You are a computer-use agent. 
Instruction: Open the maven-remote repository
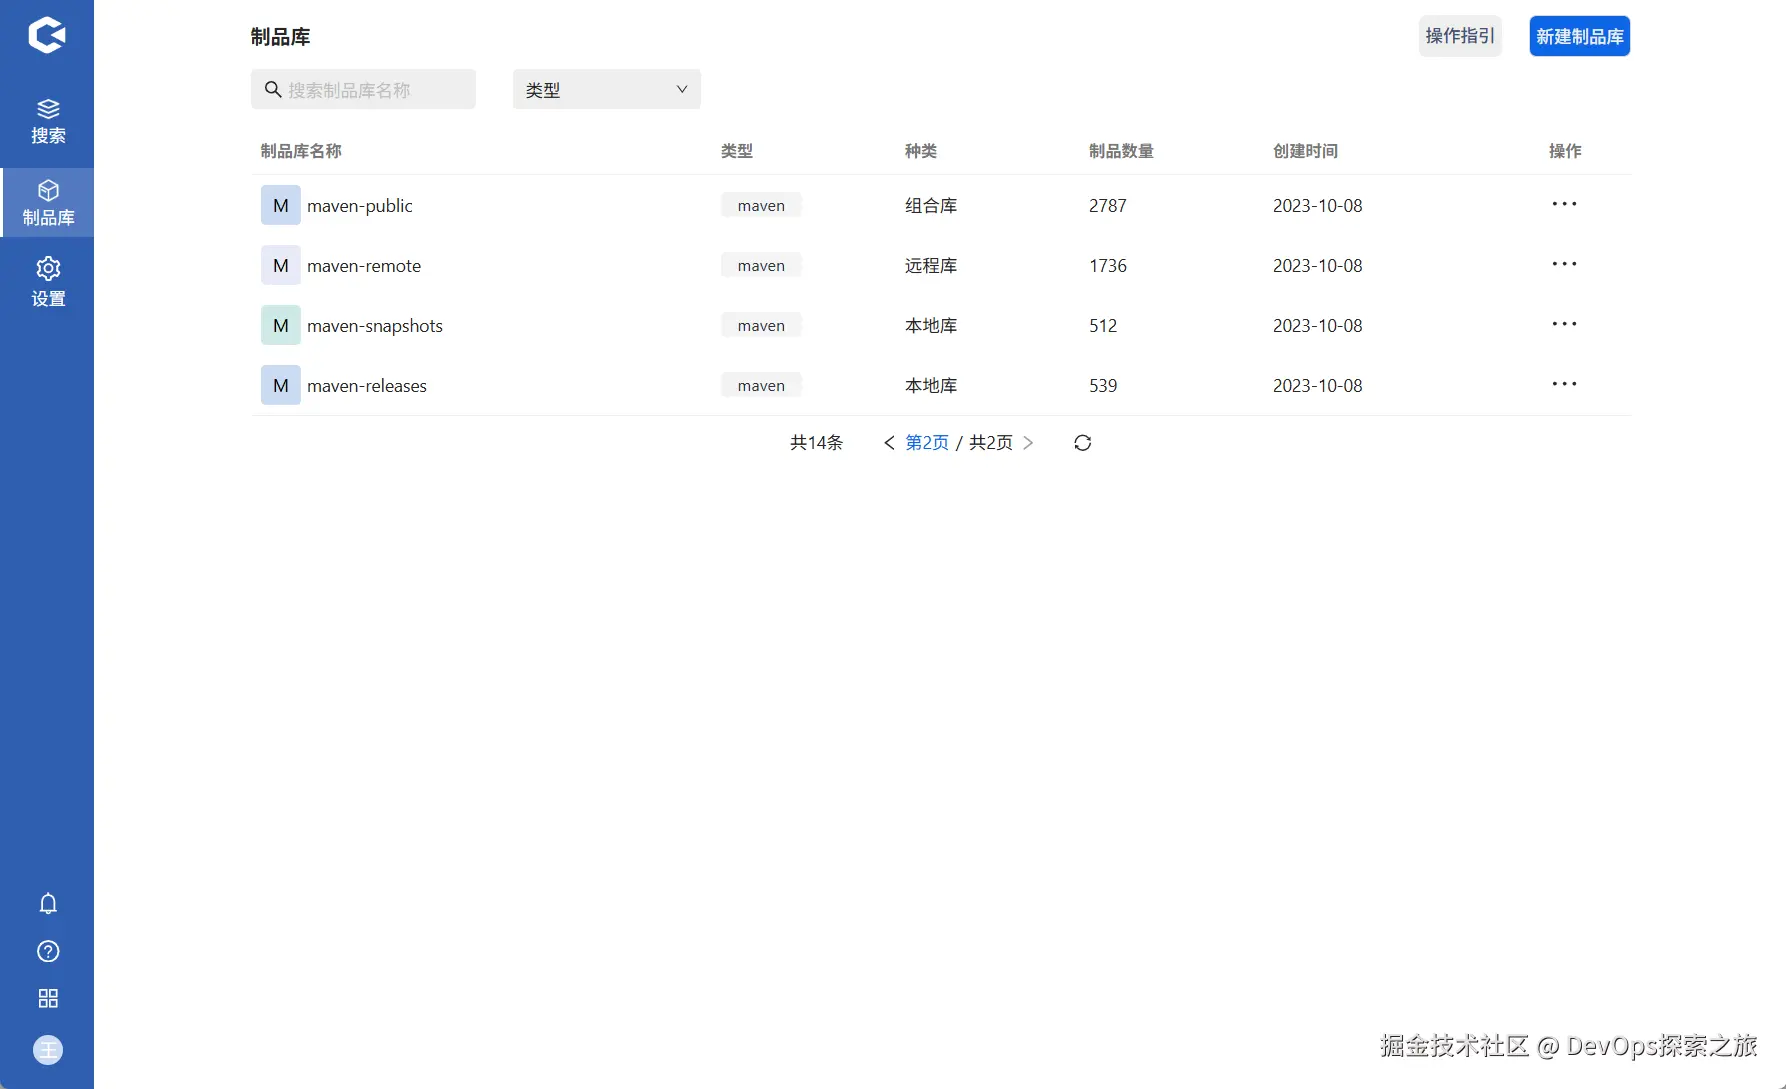point(364,265)
